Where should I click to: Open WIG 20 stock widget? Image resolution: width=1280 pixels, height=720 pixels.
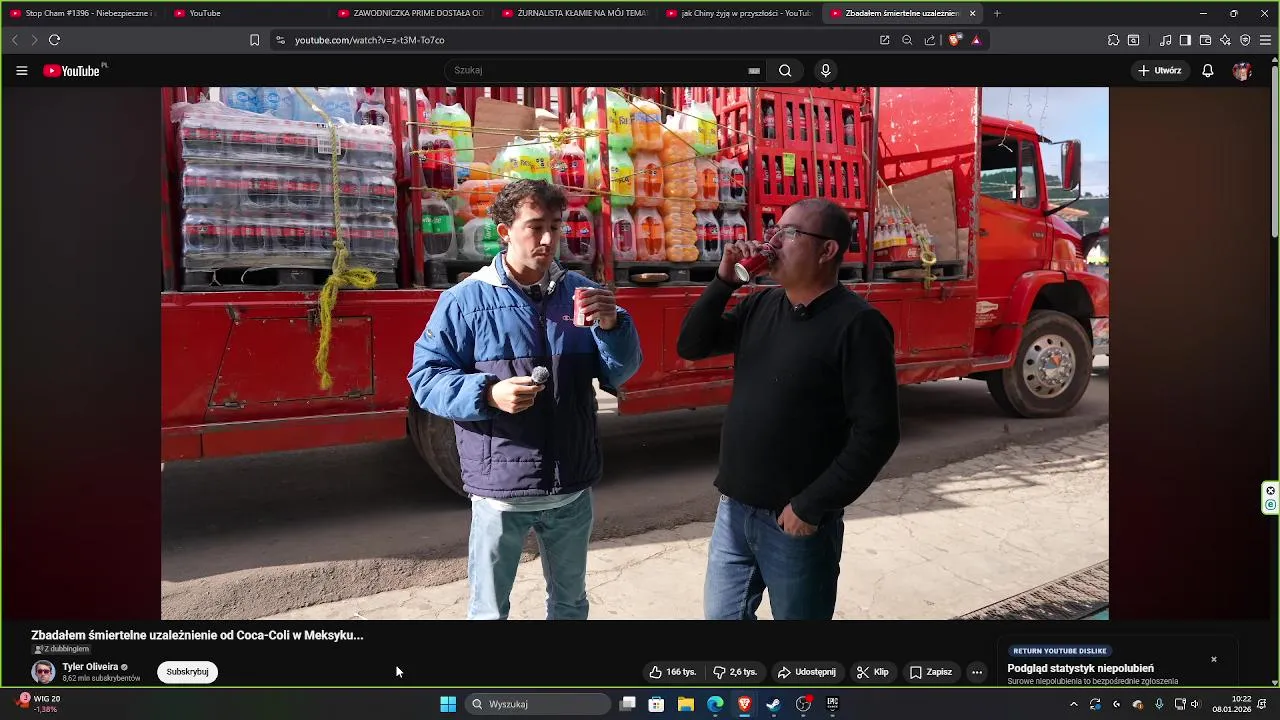(38, 704)
